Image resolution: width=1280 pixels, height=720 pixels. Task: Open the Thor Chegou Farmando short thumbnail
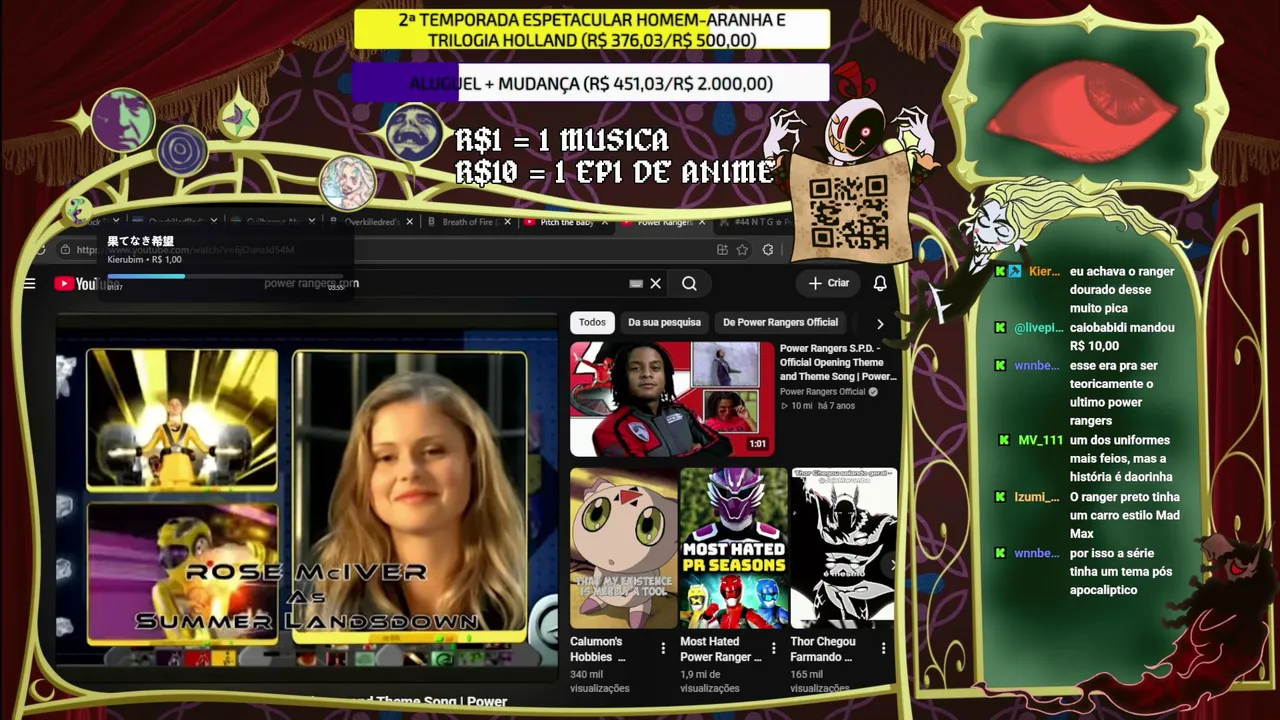point(843,547)
